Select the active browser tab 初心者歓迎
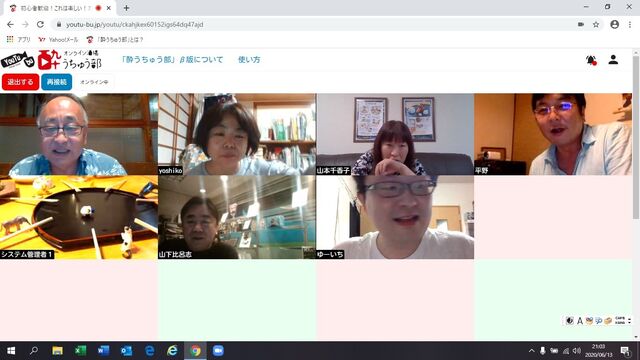This screenshot has width=640, height=360. (x=60, y=8)
